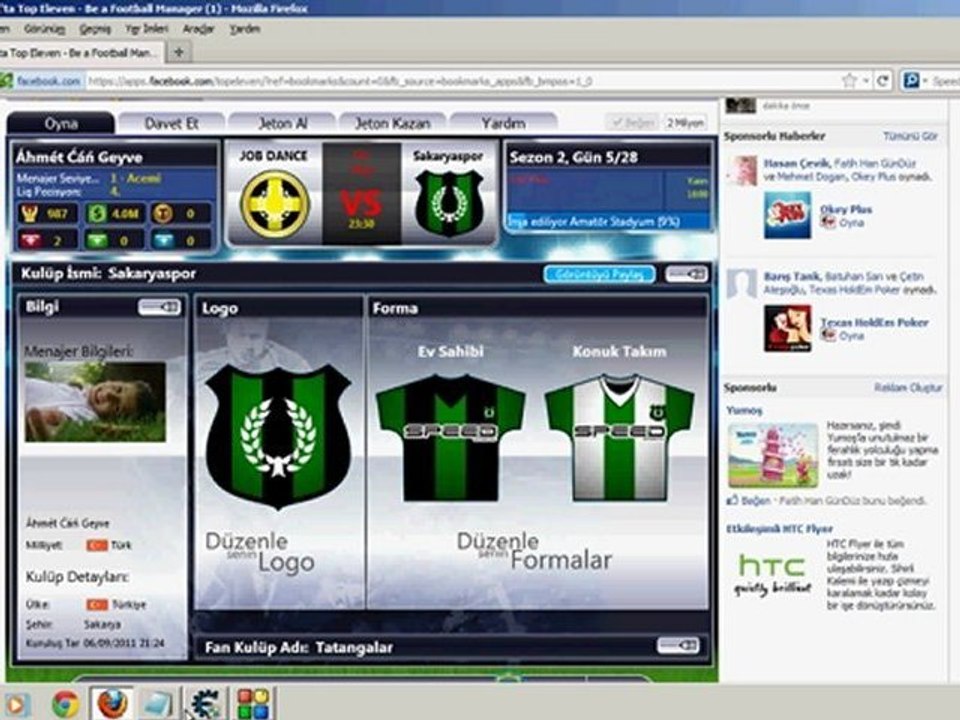
Task: Click the Texas HoldEm Poker thumbnail
Action: coord(787,329)
